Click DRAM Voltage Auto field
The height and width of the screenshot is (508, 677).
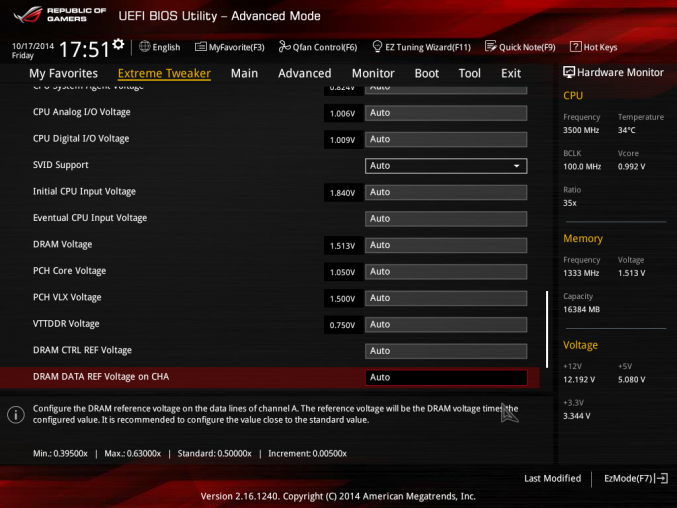click(446, 245)
